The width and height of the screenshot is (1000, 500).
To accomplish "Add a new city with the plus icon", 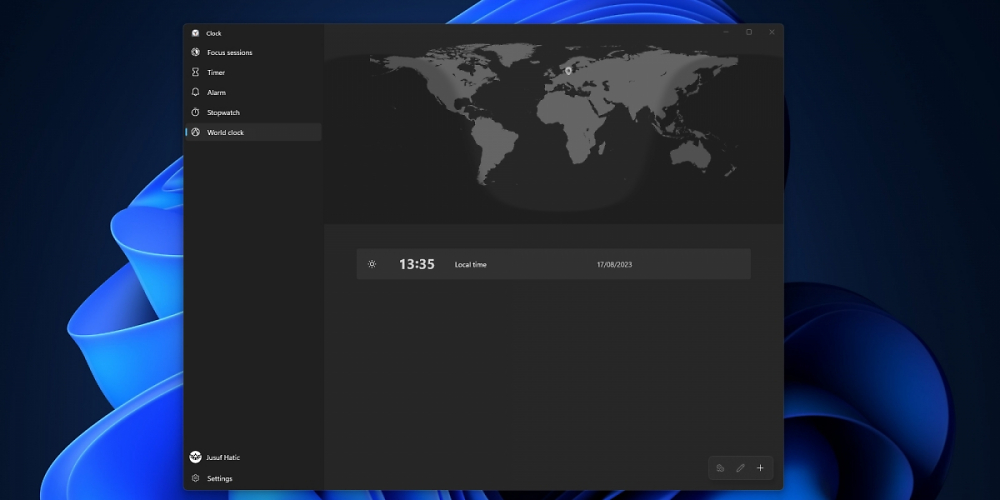I will [760, 468].
